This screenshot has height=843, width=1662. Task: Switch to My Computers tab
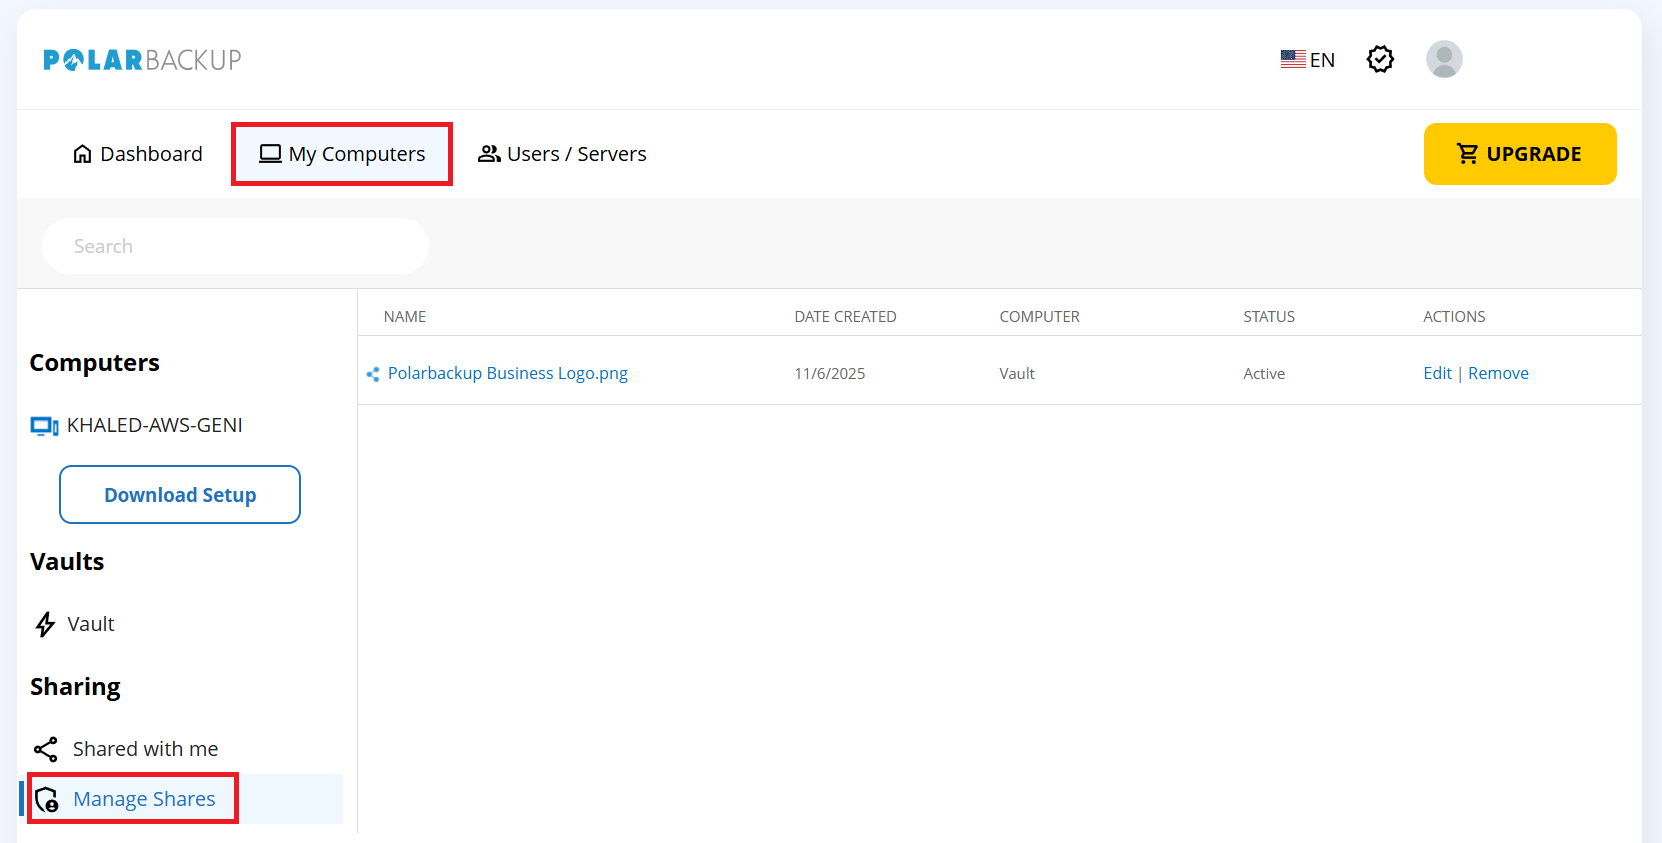pyautogui.click(x=342, y=154)
